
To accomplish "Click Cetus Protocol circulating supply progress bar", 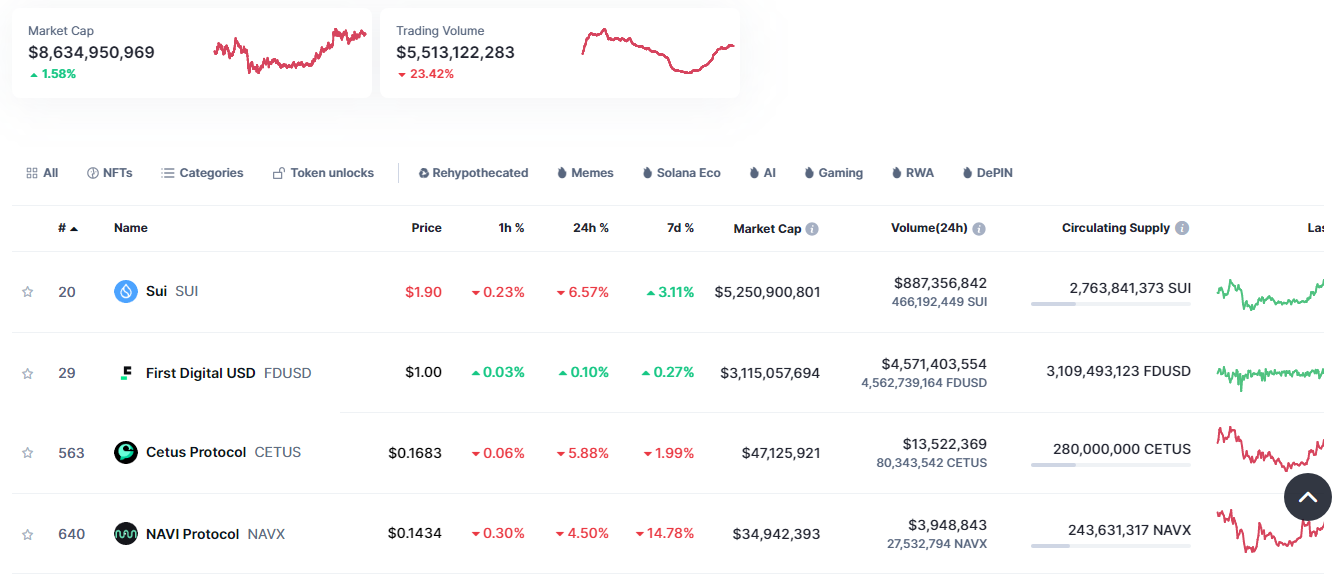I will [1110, 465].
